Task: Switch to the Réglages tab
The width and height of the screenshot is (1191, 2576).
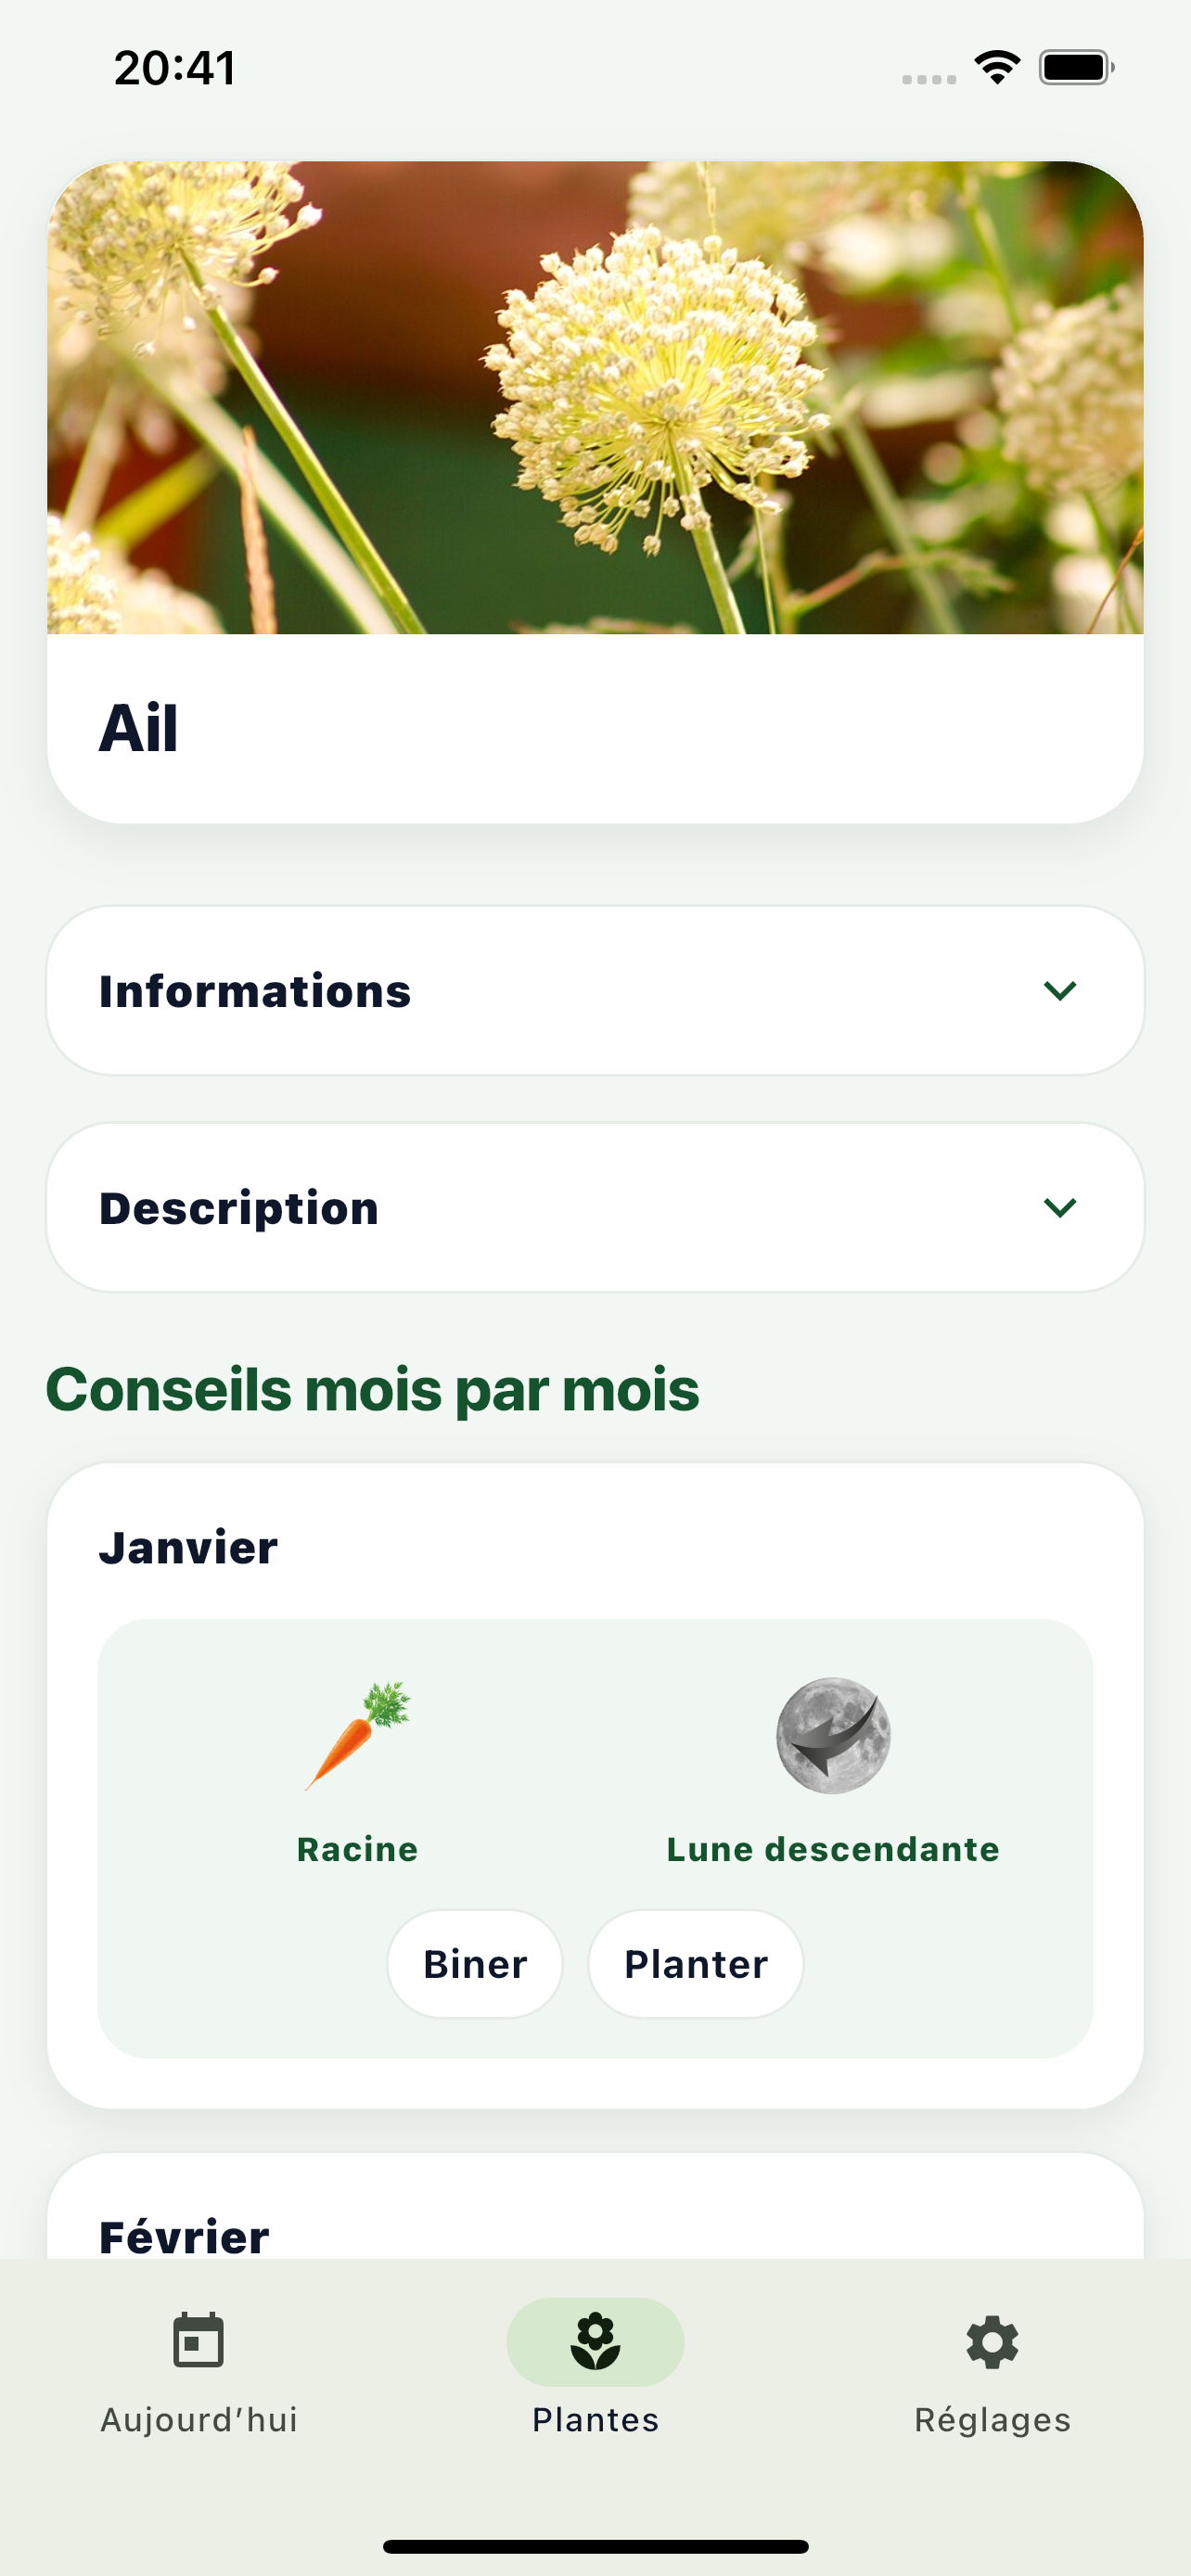Action: [992, 2419]
